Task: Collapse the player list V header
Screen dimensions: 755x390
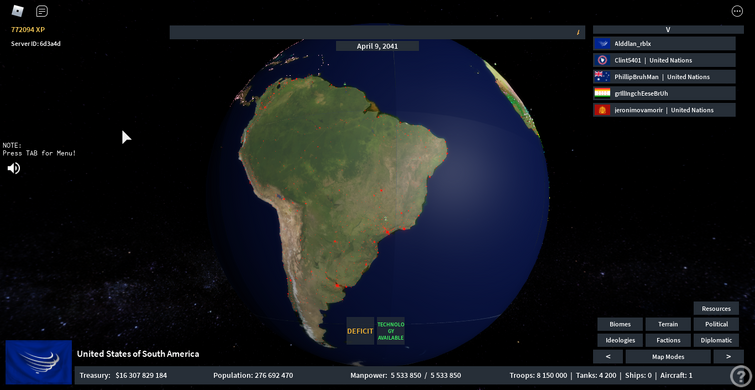Action: 668,29
